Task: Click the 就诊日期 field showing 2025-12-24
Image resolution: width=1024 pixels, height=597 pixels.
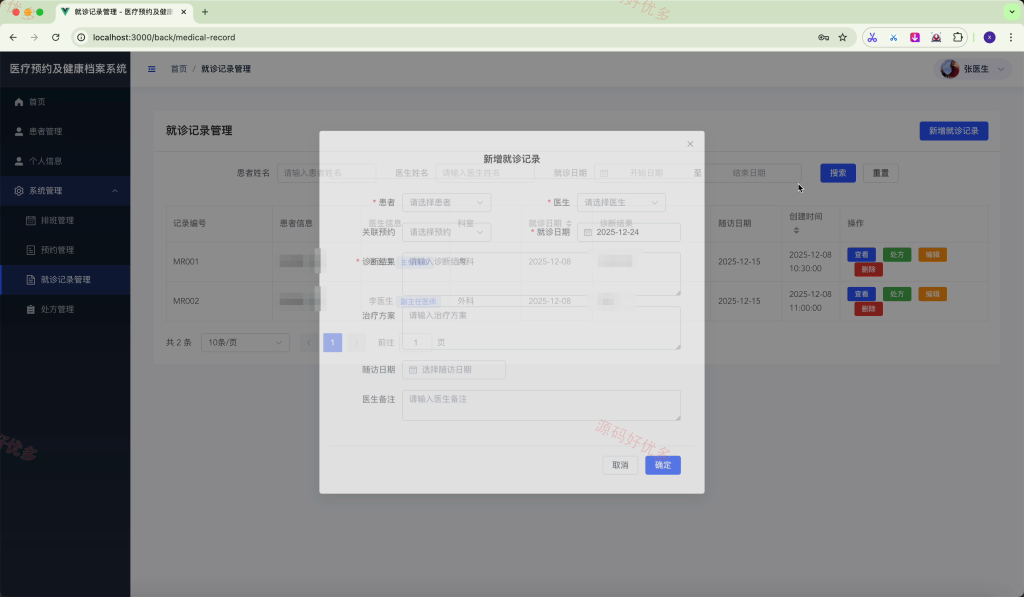Action: click(x=628, y=232)
